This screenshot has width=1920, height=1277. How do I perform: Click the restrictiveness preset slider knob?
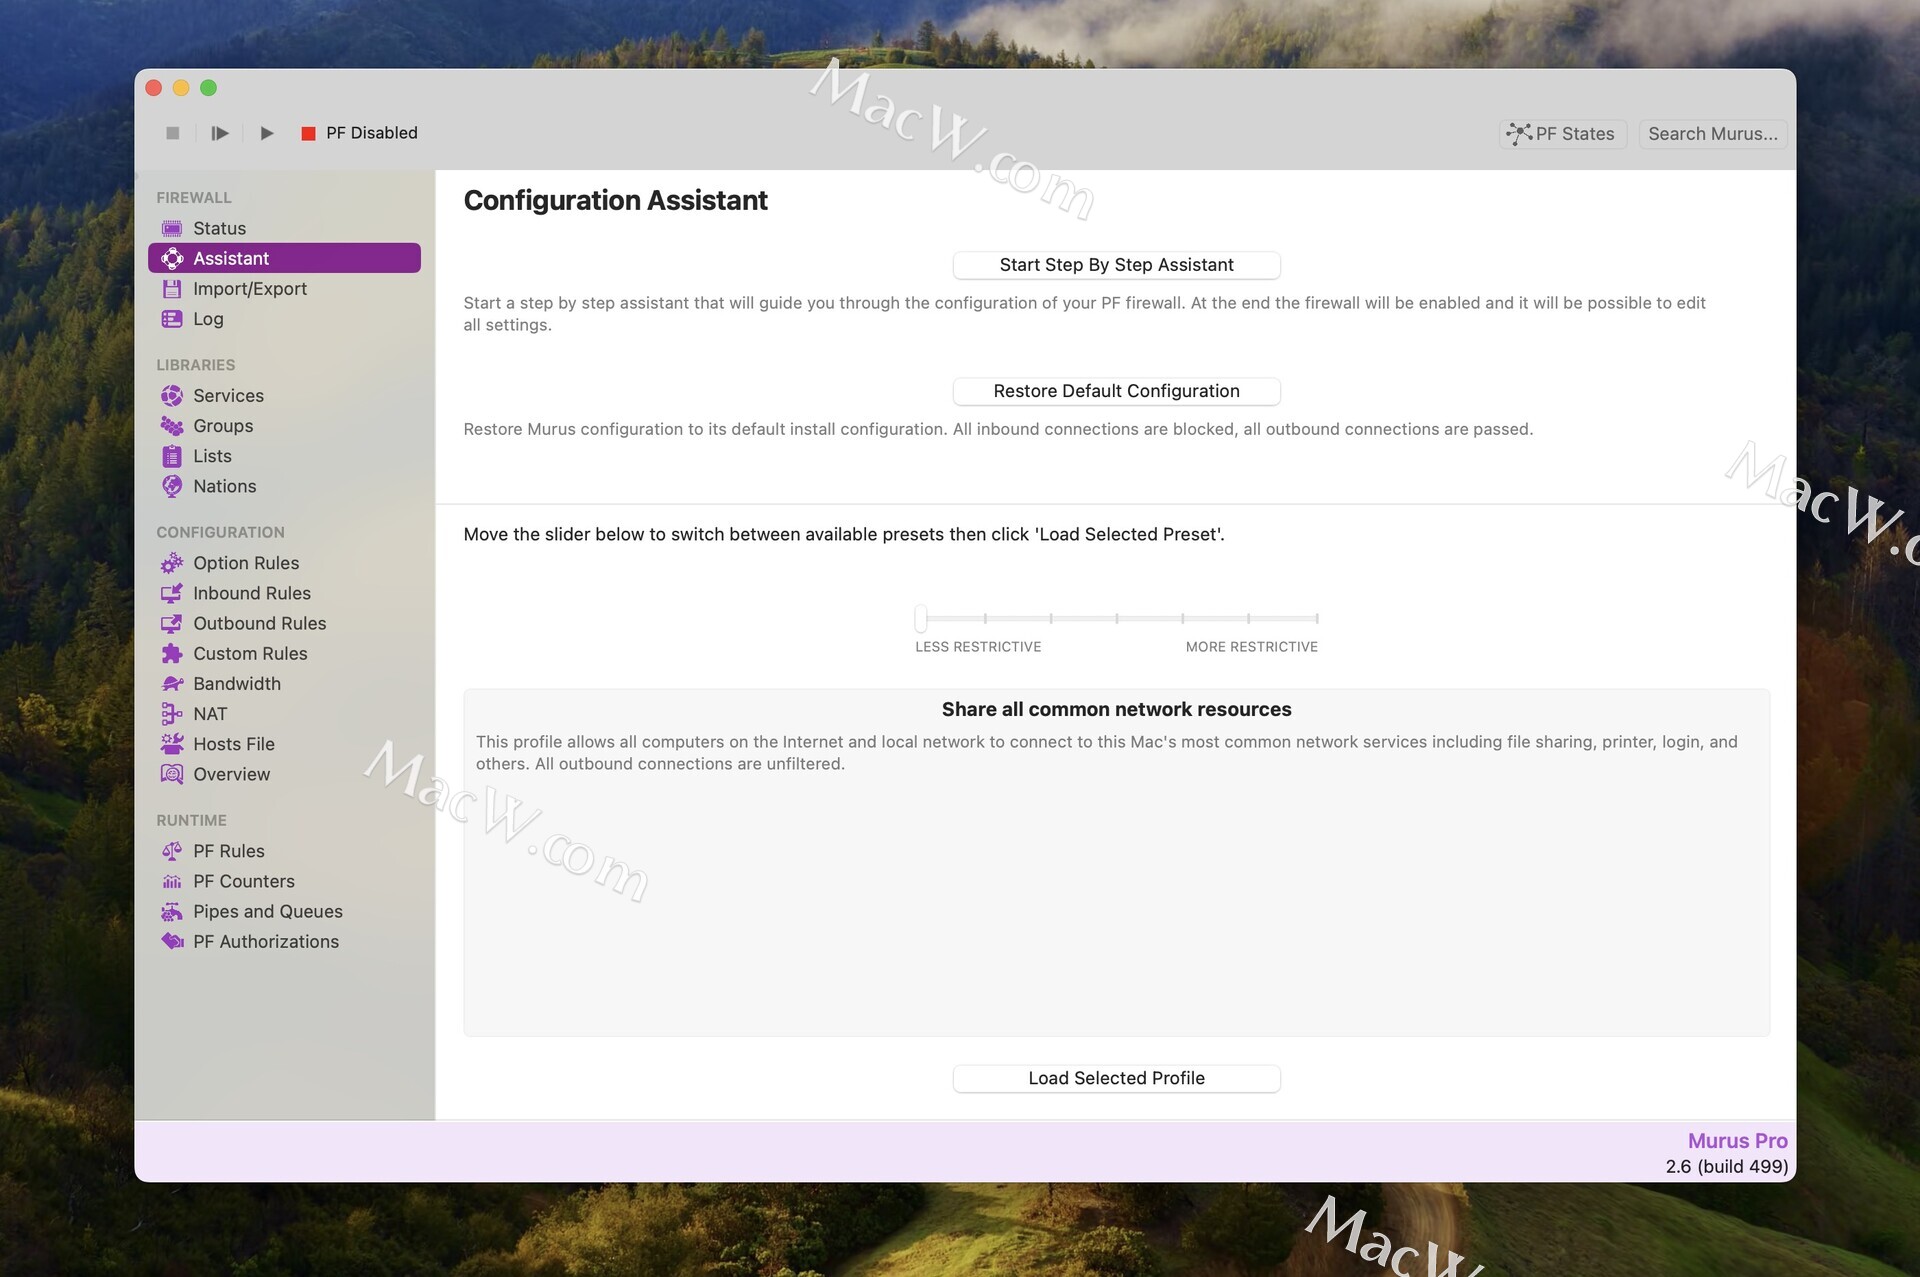(x=920, y=618)
